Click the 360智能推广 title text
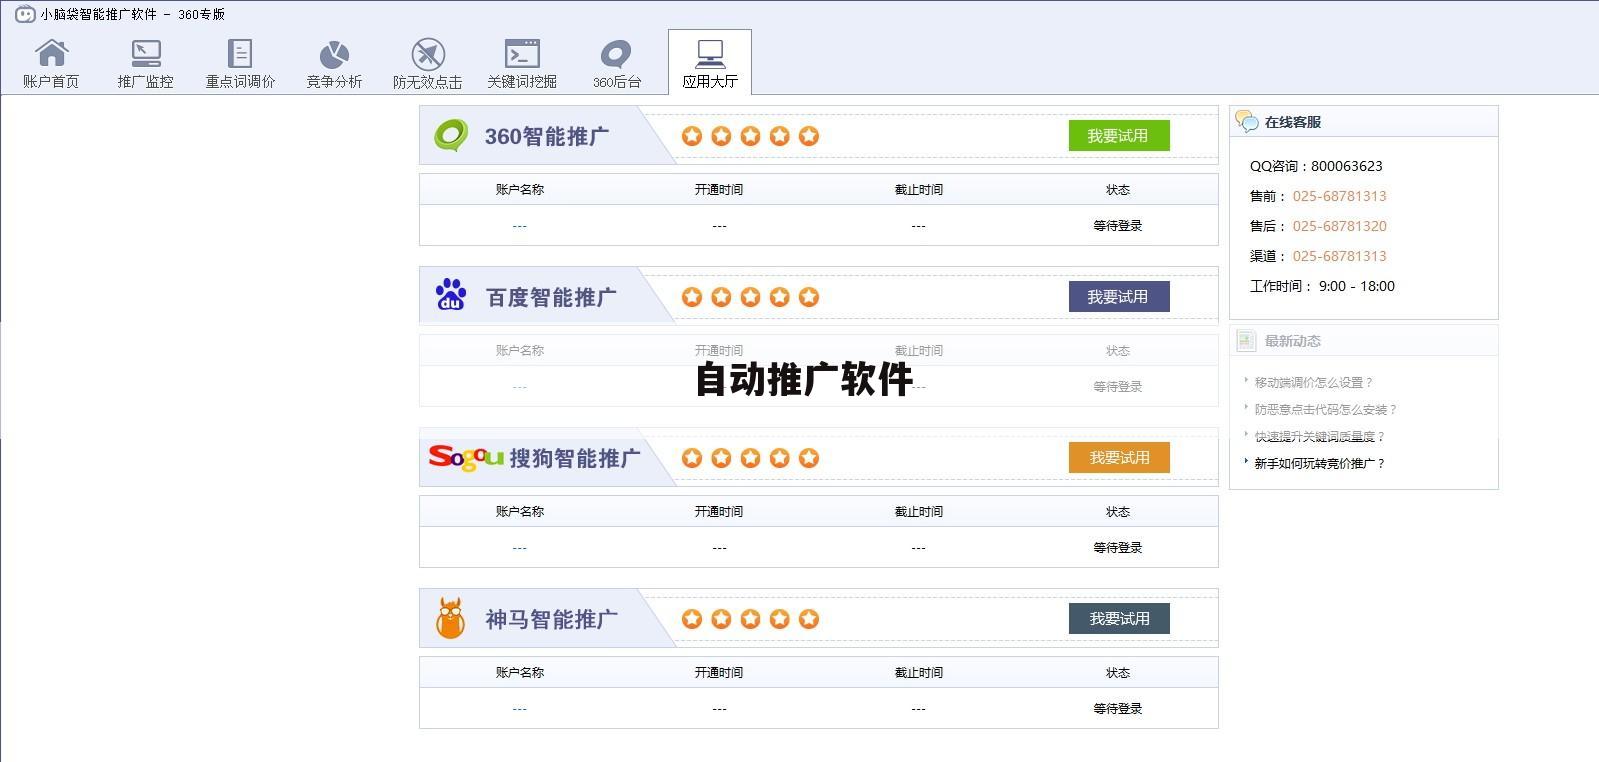 pyautogui.click(x=547, y=136)
